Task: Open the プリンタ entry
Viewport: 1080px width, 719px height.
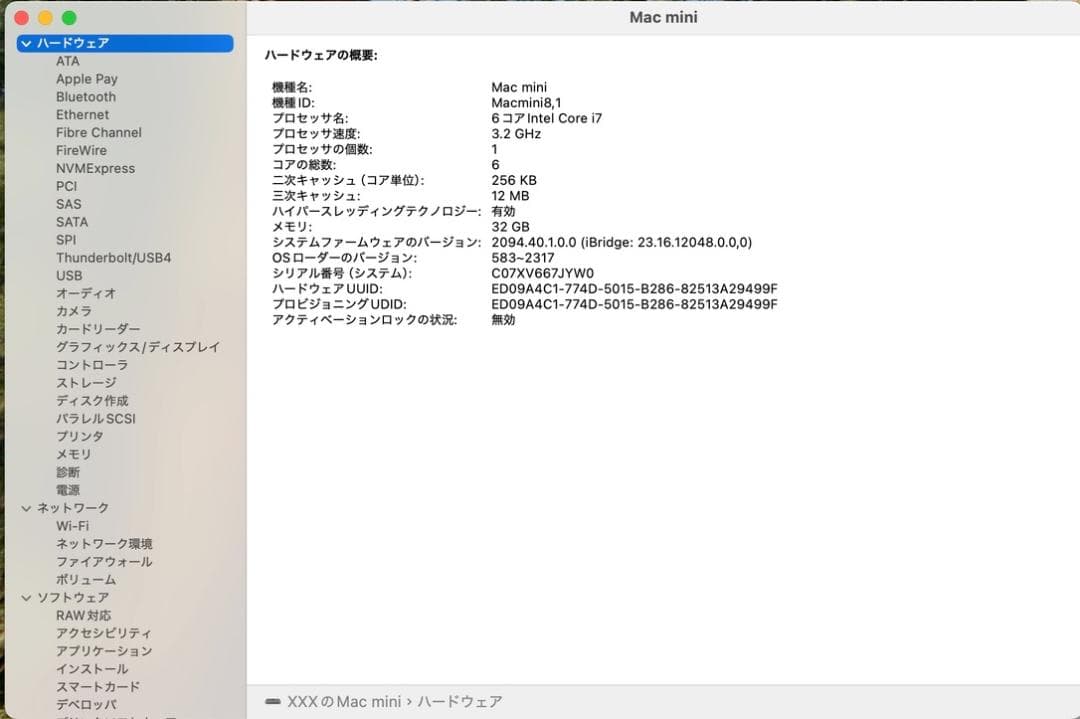Action: pos(80,437)
